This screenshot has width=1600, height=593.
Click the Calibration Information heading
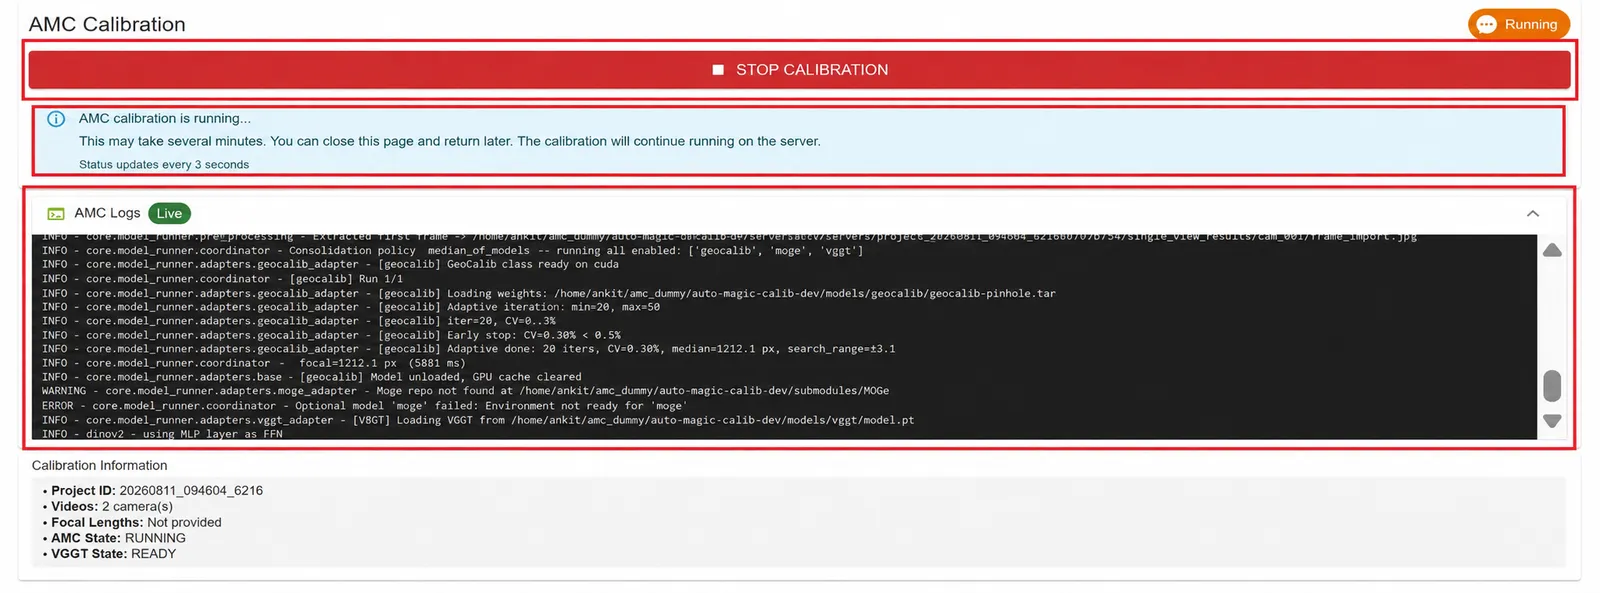(x=99, y=465)
